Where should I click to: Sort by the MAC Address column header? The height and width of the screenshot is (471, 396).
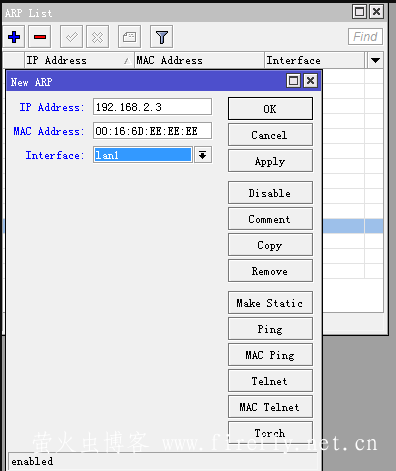pyautogui.click(x=199, y=60)
